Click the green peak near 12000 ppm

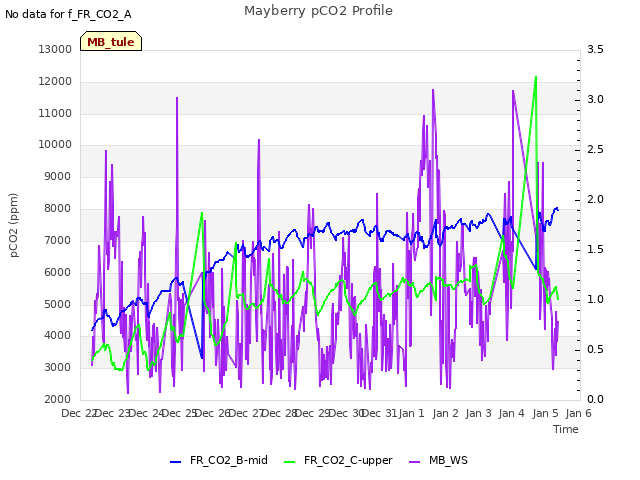coord(536,77)
